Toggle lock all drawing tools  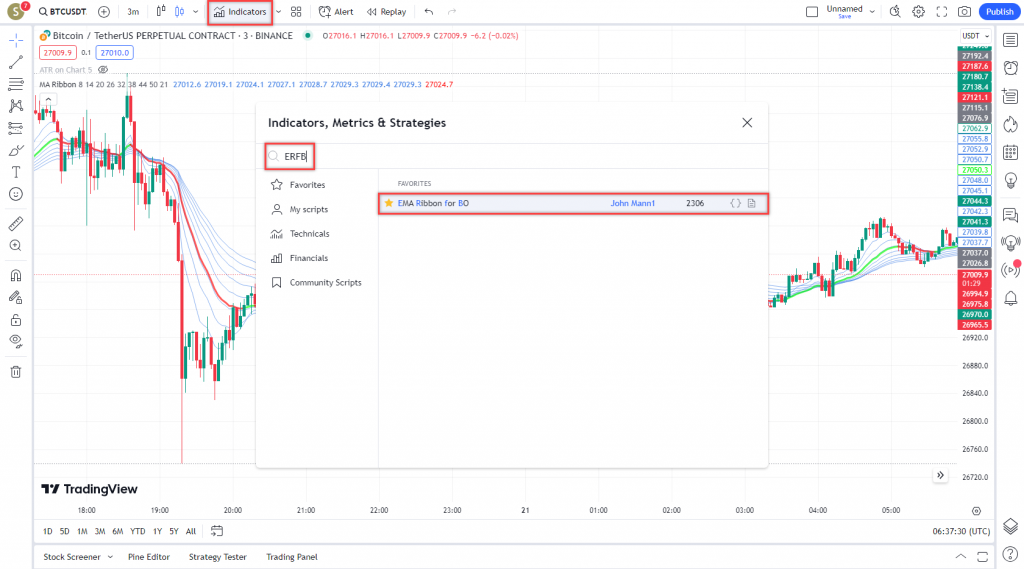(x=16, y=319)
